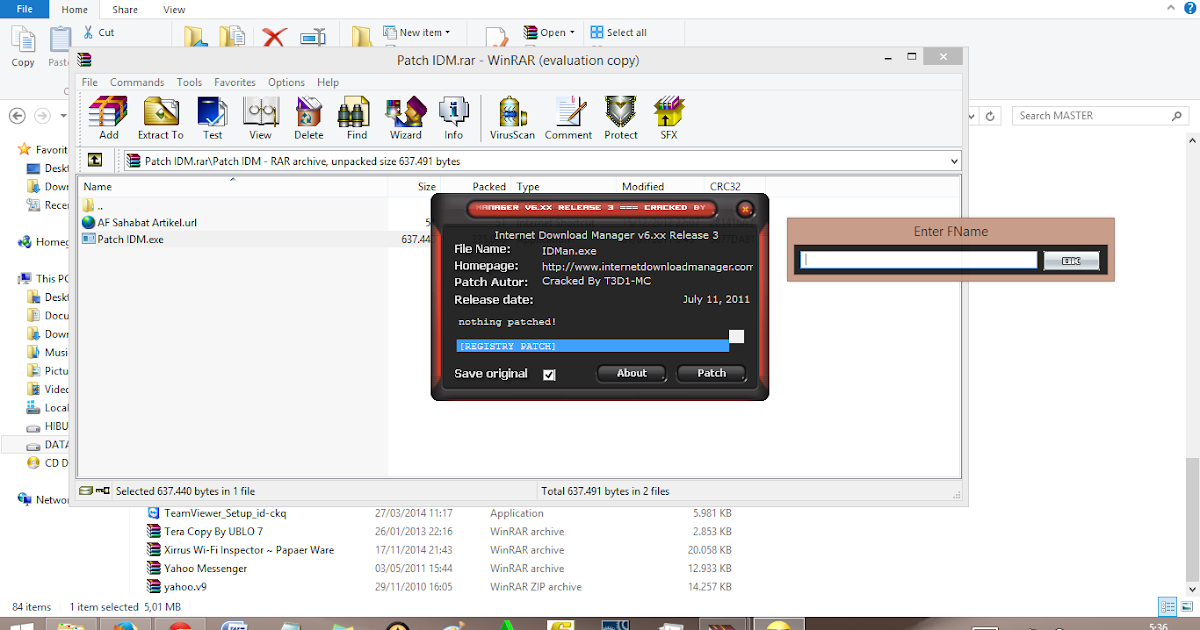
Task: Run the VirusScan toolbar icon
Action: pos(512,118)
